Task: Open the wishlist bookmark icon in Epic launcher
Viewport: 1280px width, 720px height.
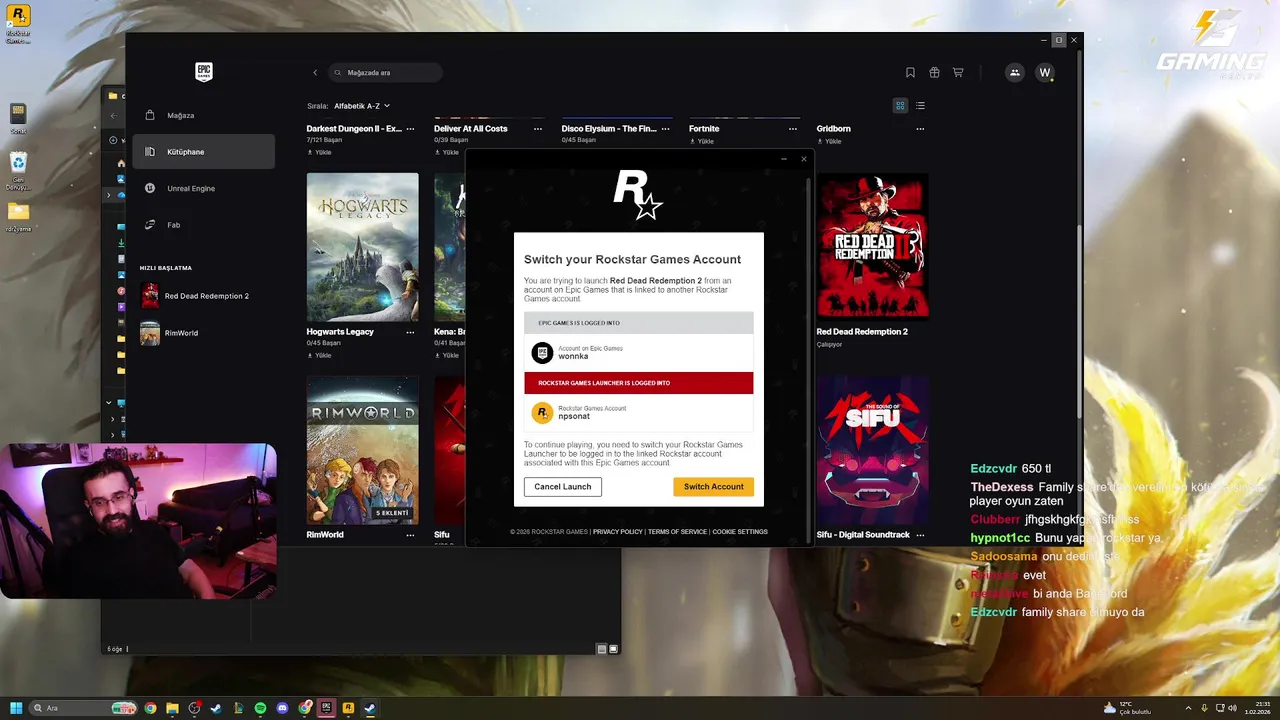Action: click(x=910, y=73)
